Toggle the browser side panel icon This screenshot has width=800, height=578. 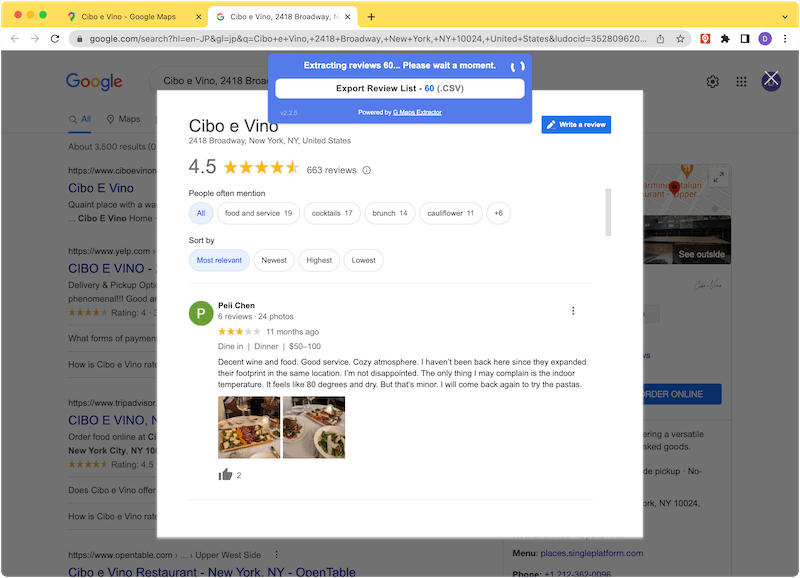[745, 39]
